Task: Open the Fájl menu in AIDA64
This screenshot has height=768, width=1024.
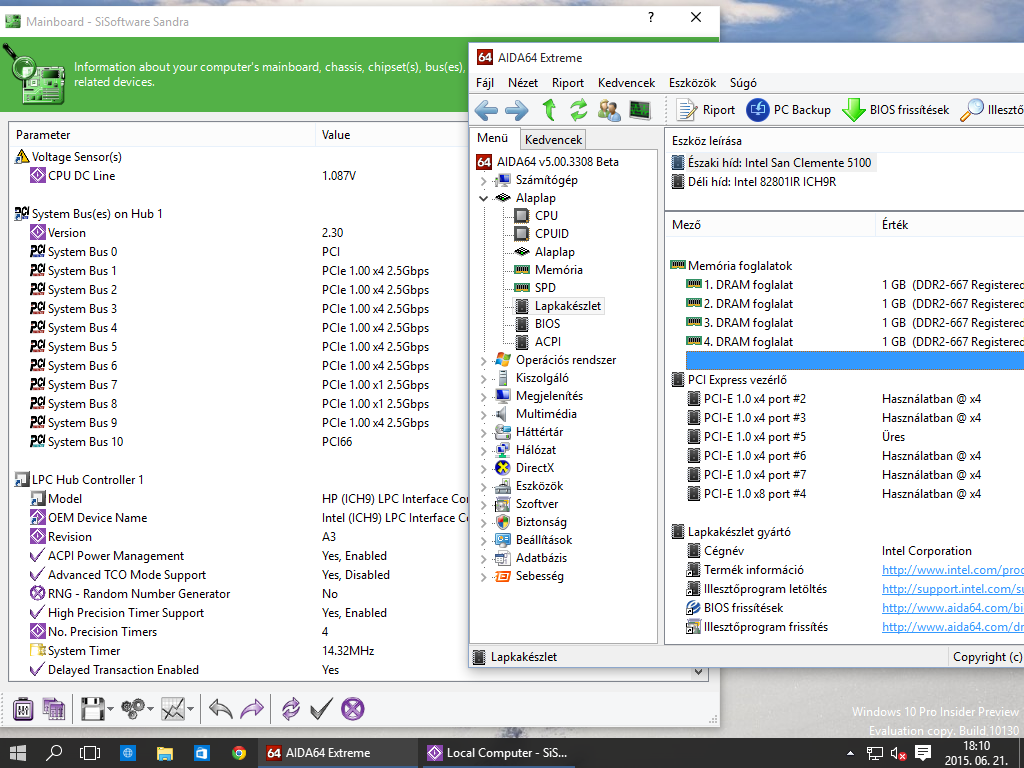Action: pyautogui.click(x=485, y=83)
